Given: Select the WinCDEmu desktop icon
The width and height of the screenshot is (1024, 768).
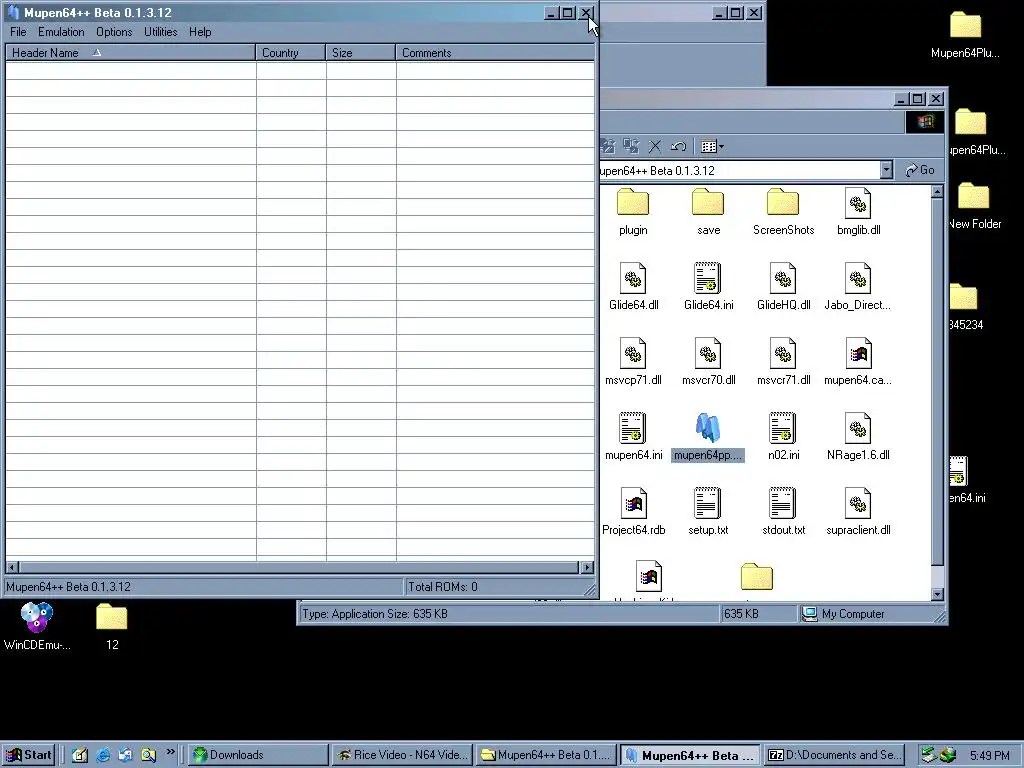Looking at the screenshot, I should (x=37, y=627).
